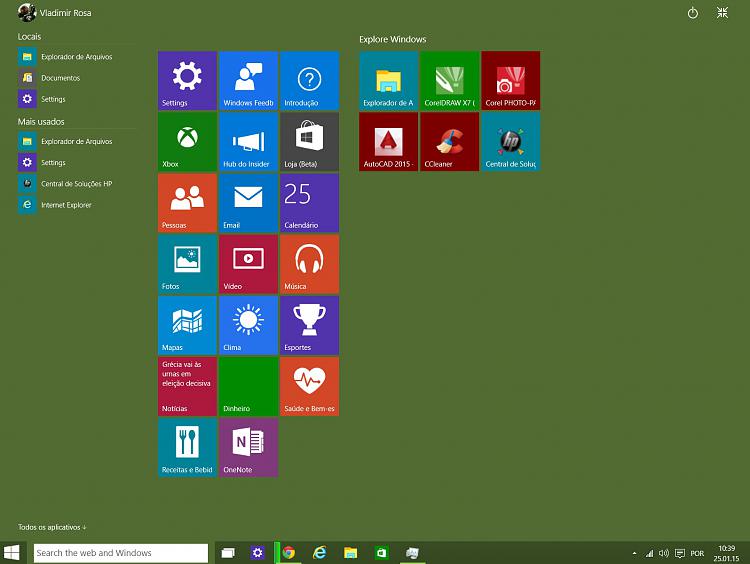Open Documentos under Locais
Viewport: 750px width, 564px height.
coord(49,78)
